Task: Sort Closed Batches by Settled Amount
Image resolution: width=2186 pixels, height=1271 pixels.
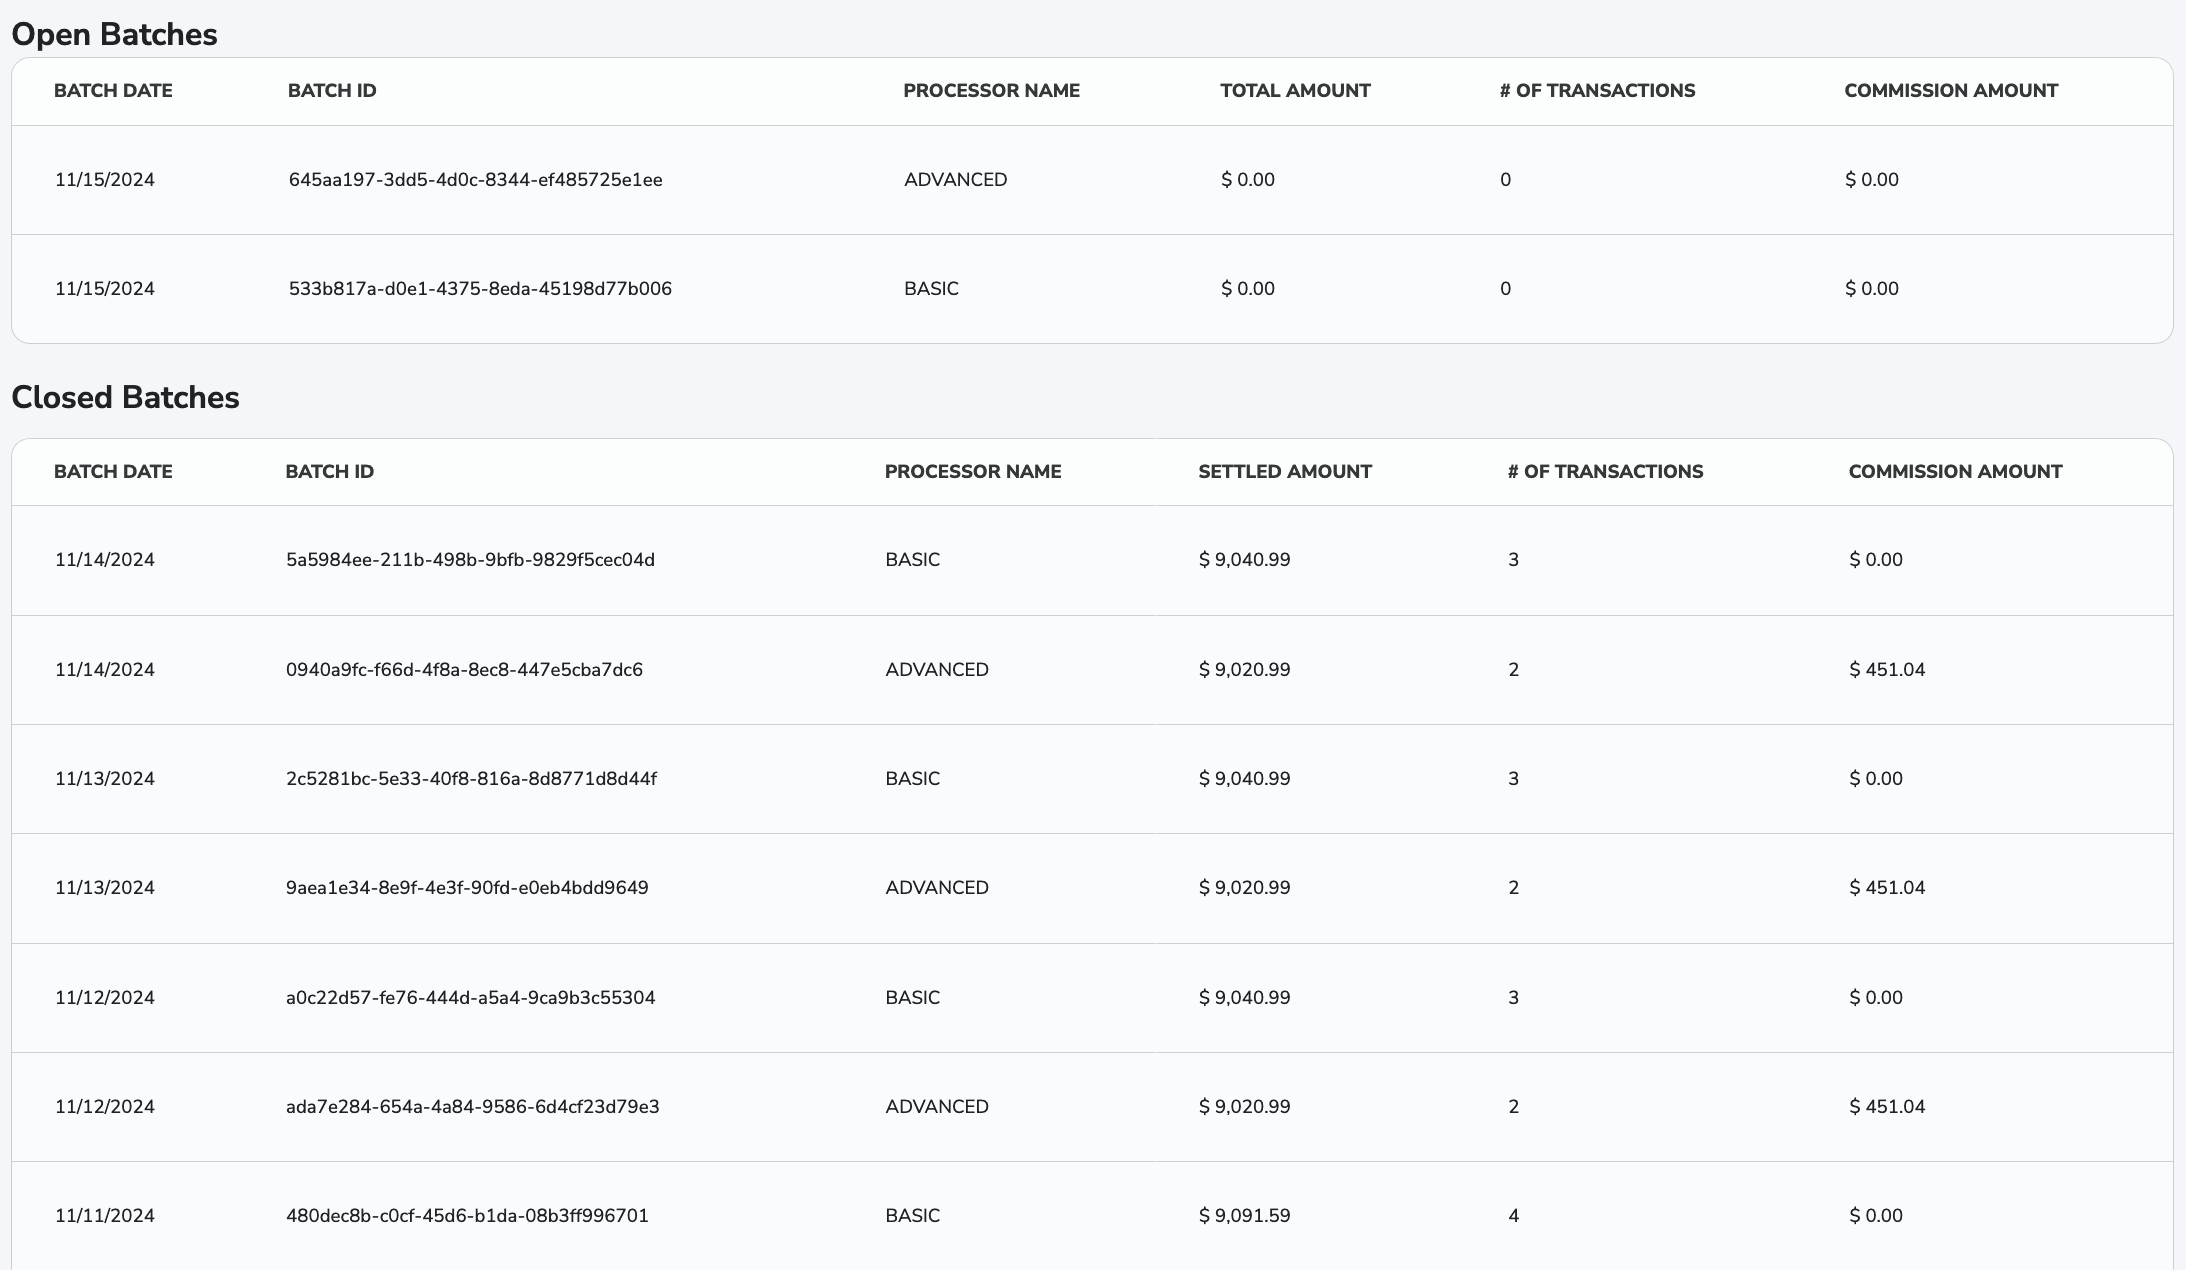Action: coord(1285,471)
